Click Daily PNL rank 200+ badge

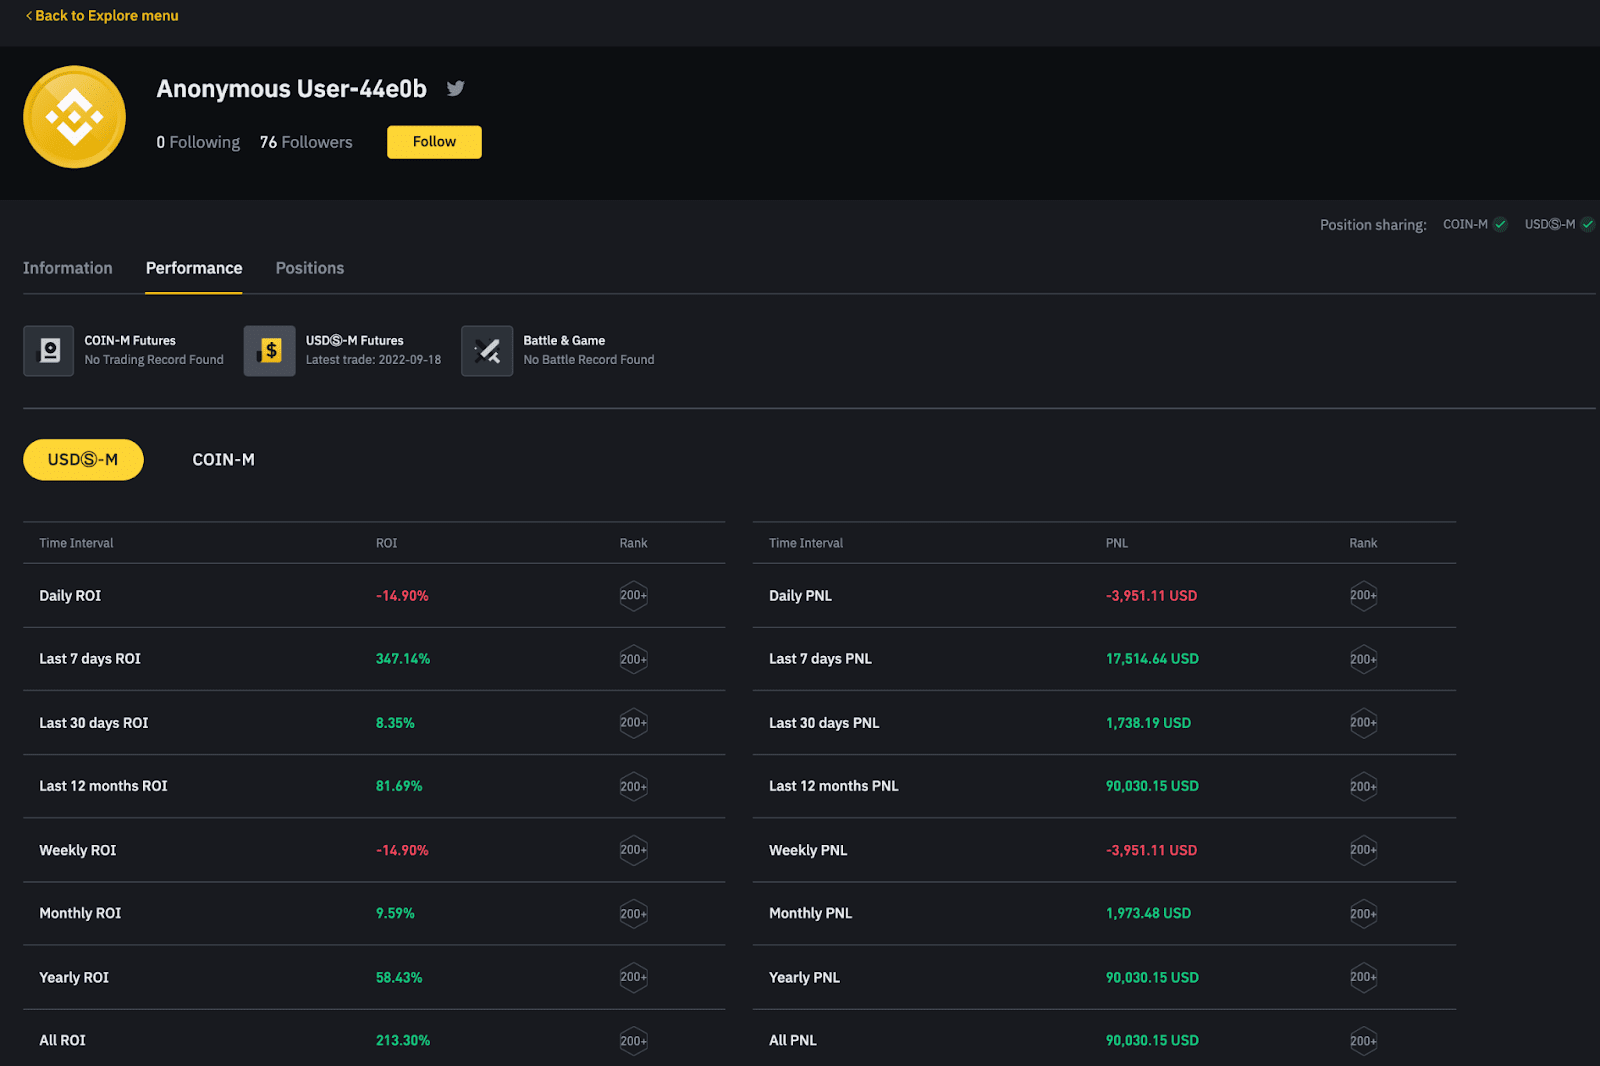pyautogui.click(x=1363, y=596)
